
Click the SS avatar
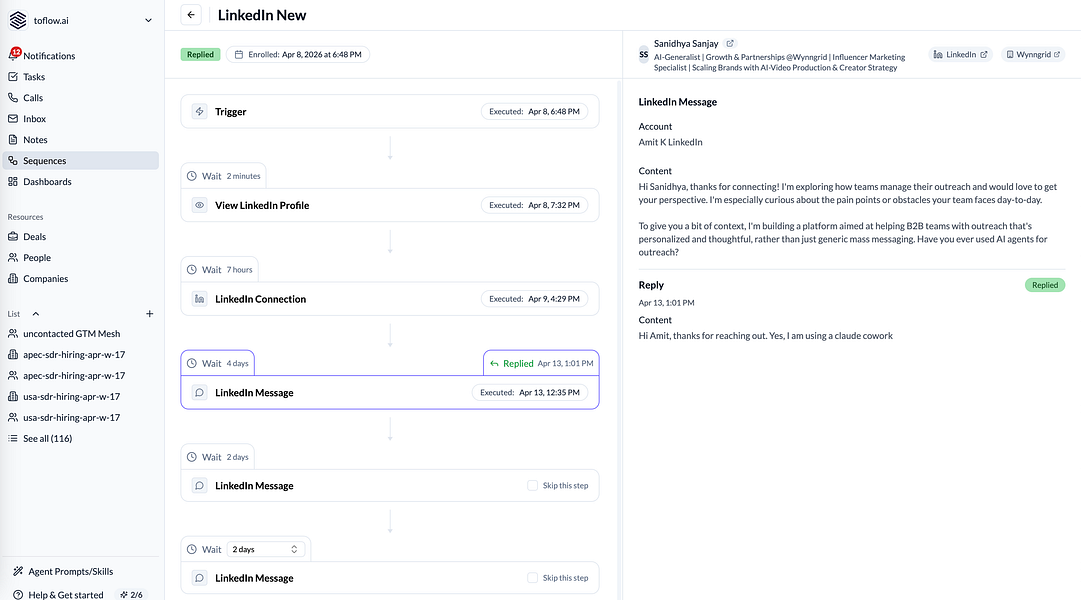pos(643,54)
